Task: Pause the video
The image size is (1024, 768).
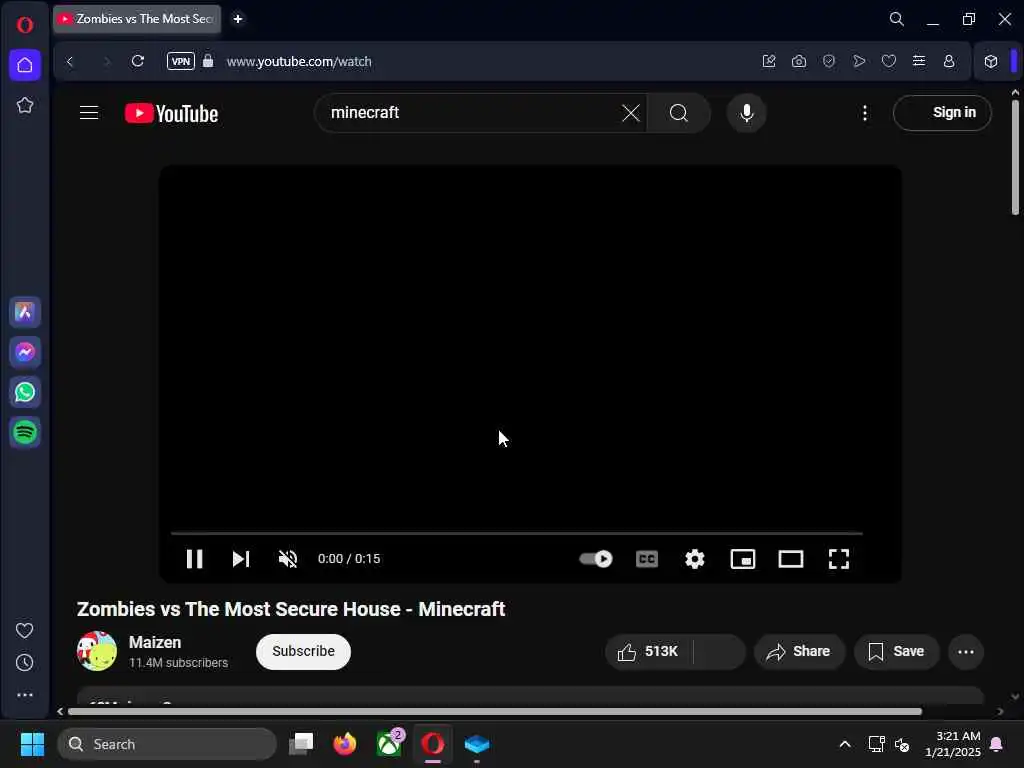Action: [x=194, y=559]
